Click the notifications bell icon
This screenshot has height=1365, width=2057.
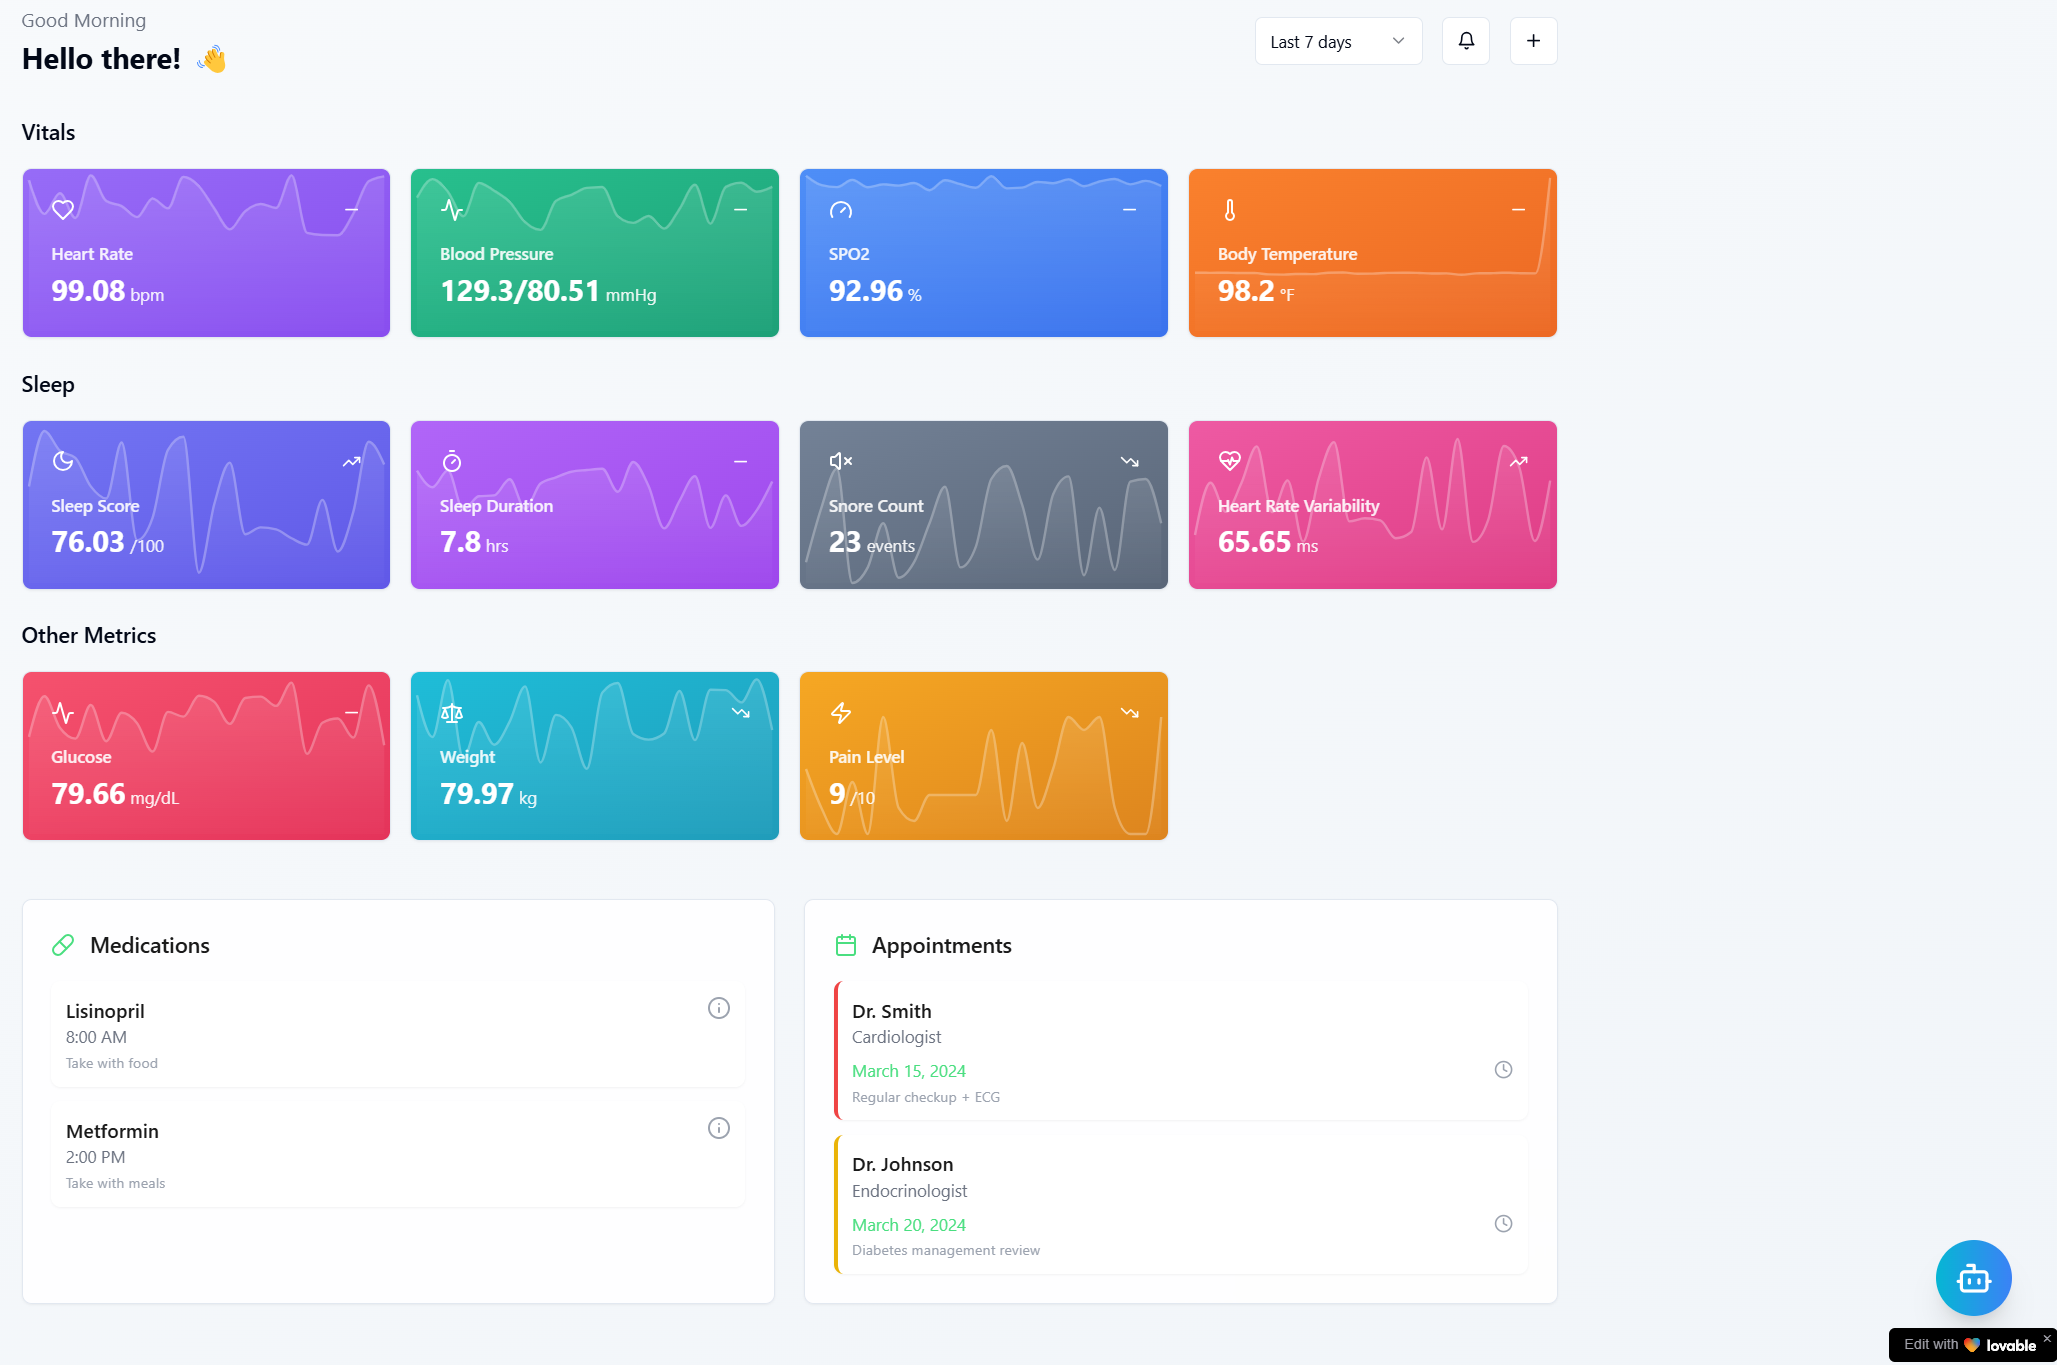(x=1465, y=41)
